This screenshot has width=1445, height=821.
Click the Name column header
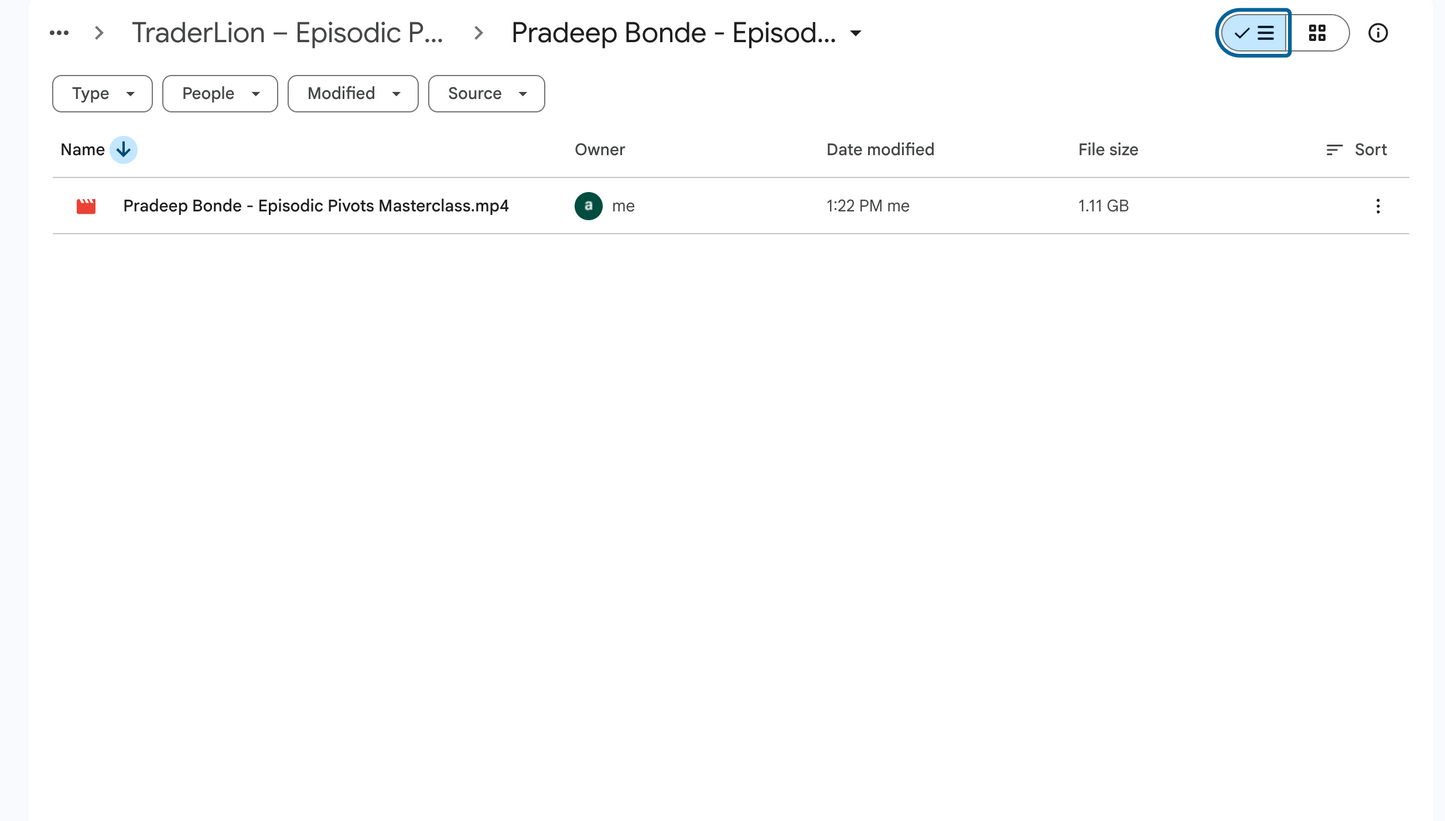(x=82, y=150)
